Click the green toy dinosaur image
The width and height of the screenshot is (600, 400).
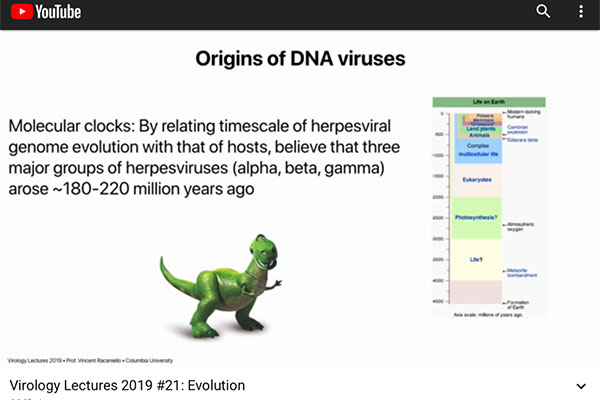click(x=221, y=286)
